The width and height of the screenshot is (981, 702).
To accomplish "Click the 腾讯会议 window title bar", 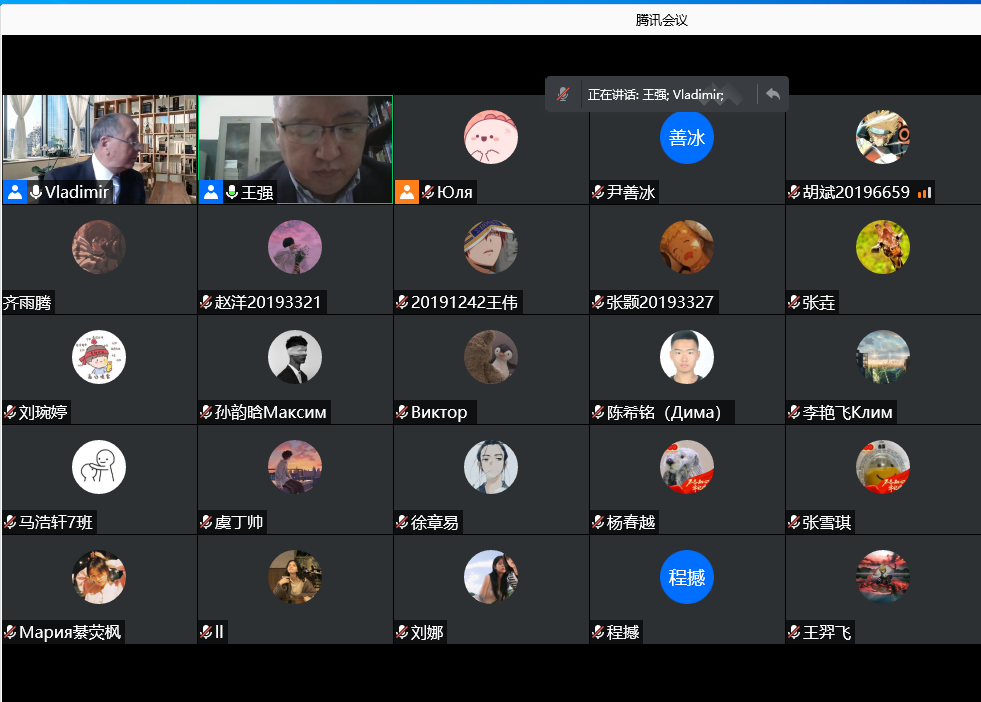I will click(x=661, y=20).
